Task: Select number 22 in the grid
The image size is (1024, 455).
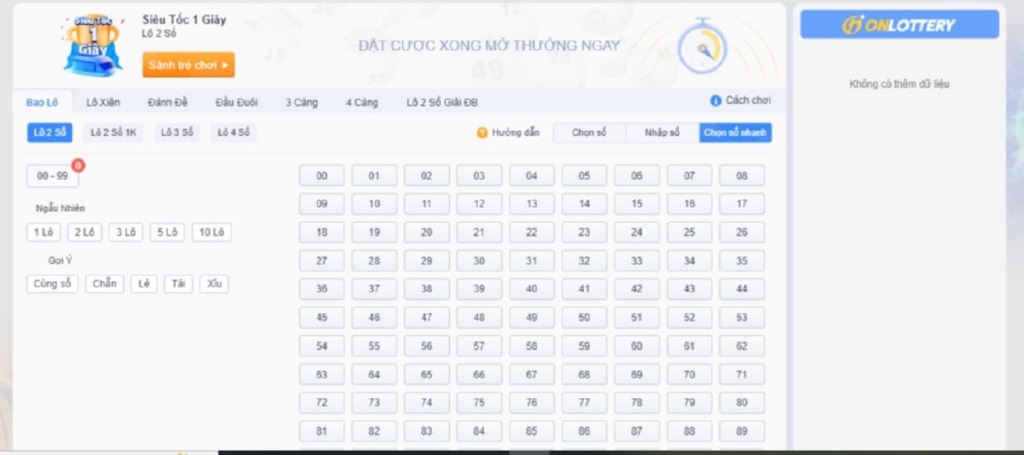Action: pos(532,232)
